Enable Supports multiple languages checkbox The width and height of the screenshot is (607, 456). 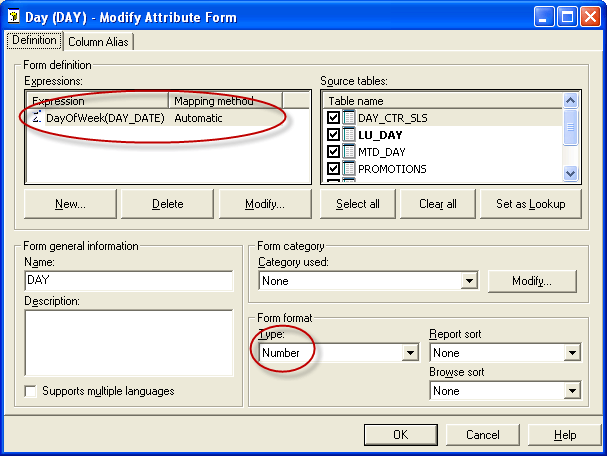pyautogui.click(x=32, y=391)
